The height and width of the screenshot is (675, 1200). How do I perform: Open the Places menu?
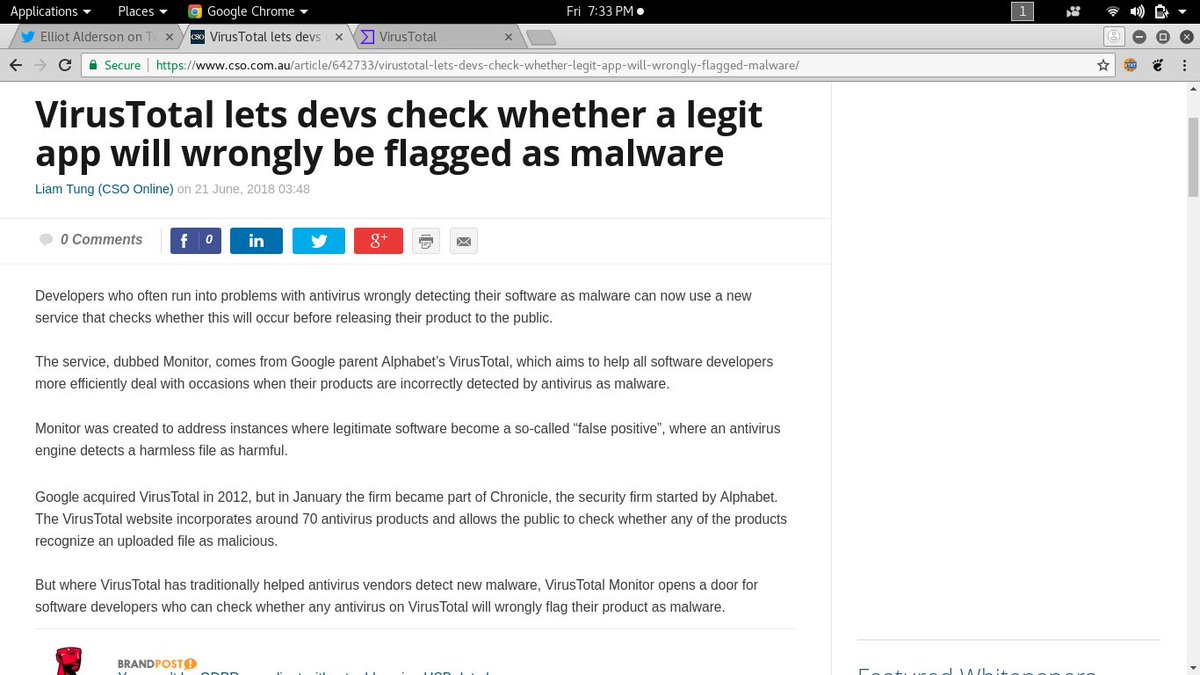click(x=142, y=11)
